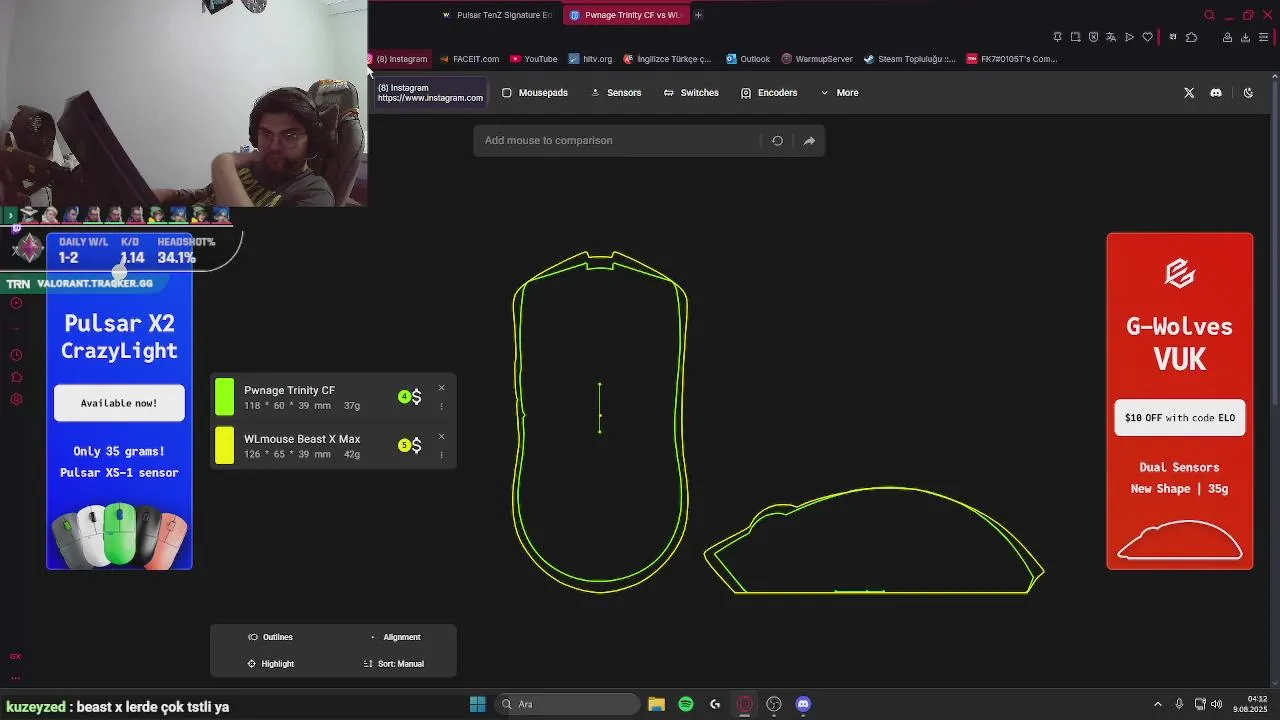Open the Alignment option

(x=395, y=637)
